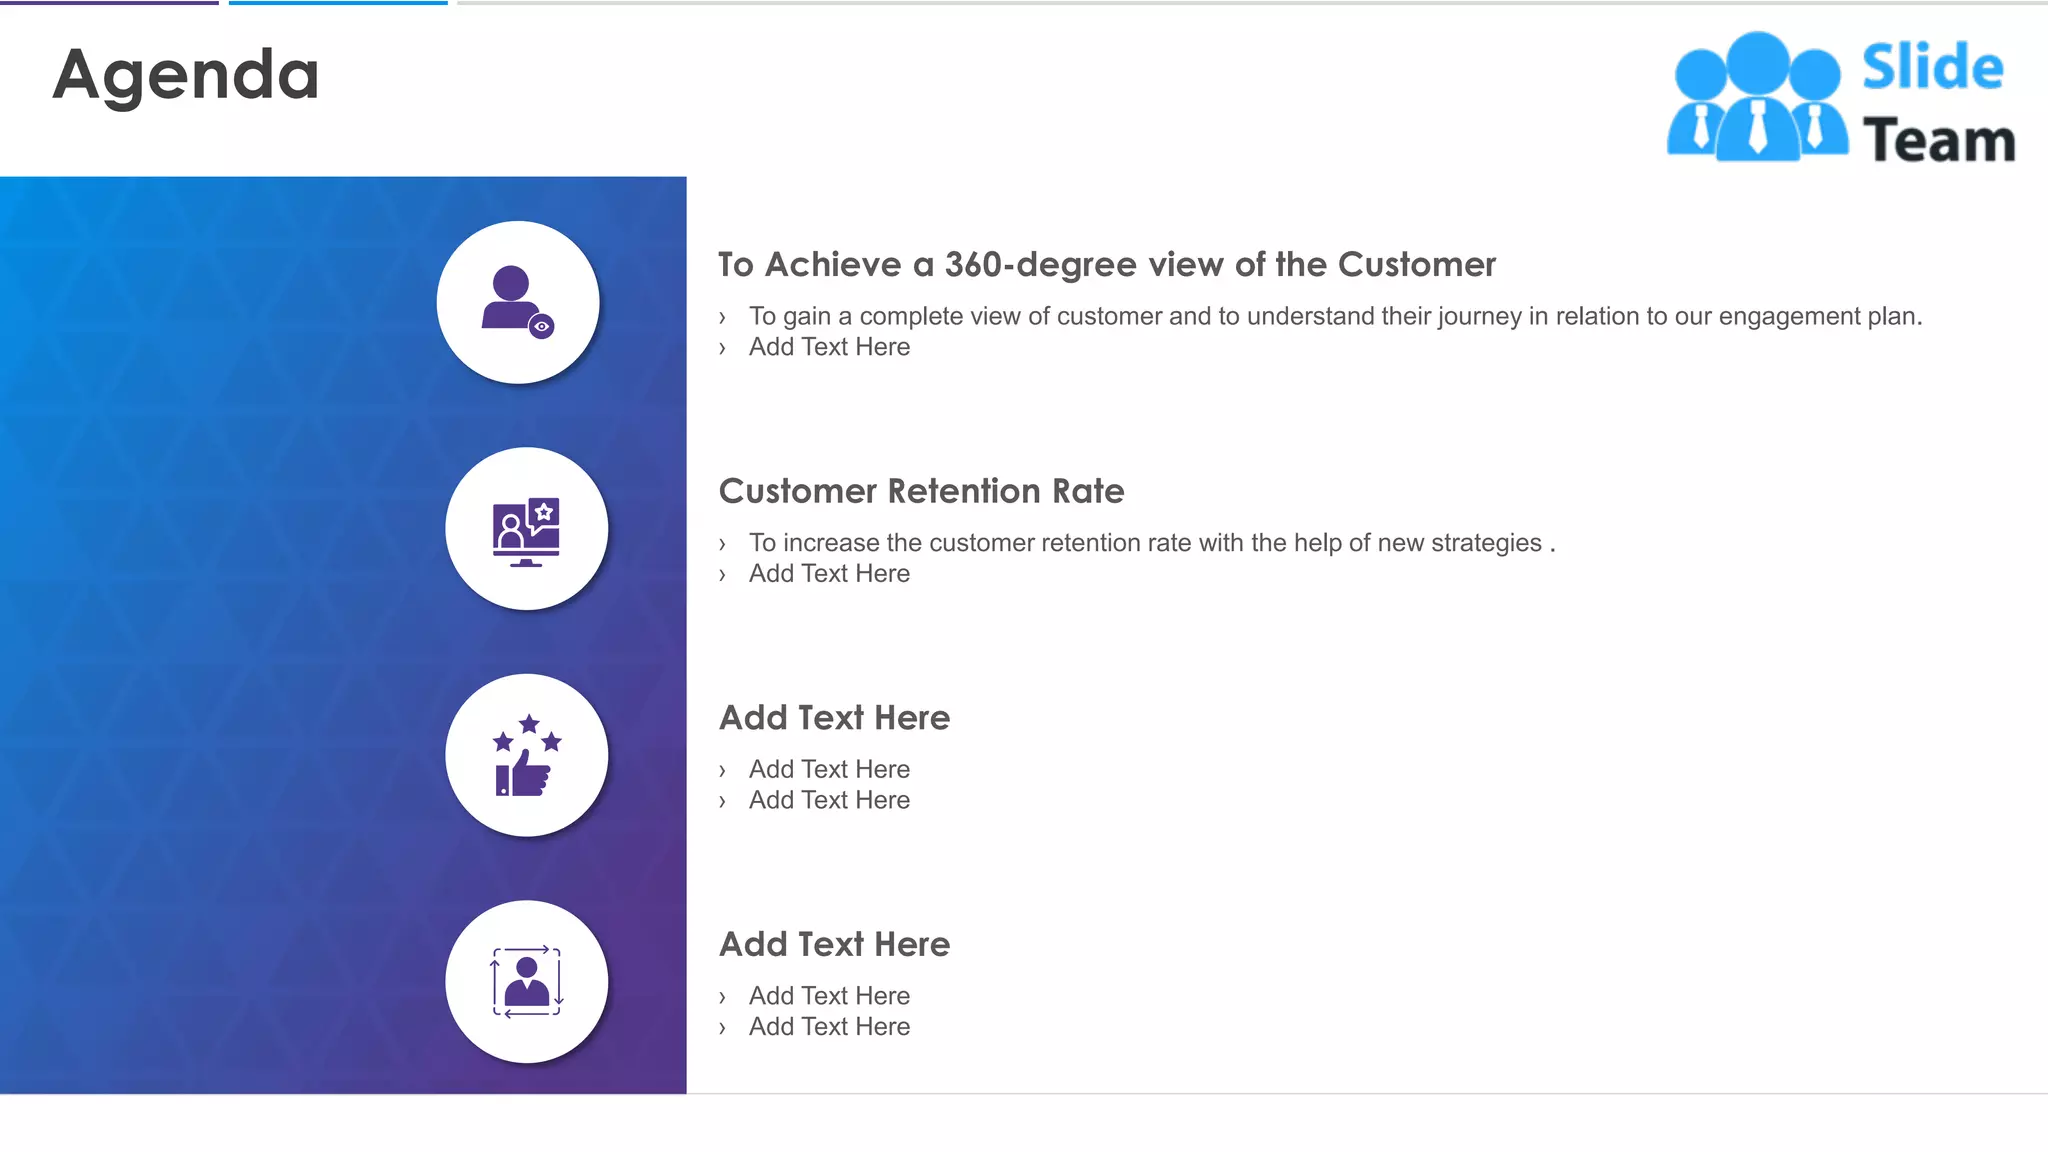
Task: Select the Customer Retention Rate heading
Action: tap(921, 491)
